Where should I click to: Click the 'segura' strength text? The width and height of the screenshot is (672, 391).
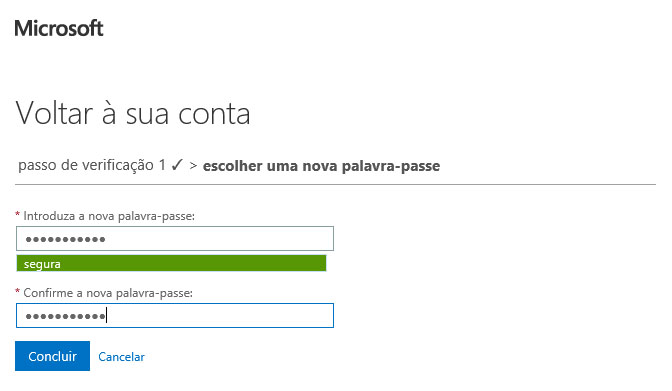click(x=42, y=264)
